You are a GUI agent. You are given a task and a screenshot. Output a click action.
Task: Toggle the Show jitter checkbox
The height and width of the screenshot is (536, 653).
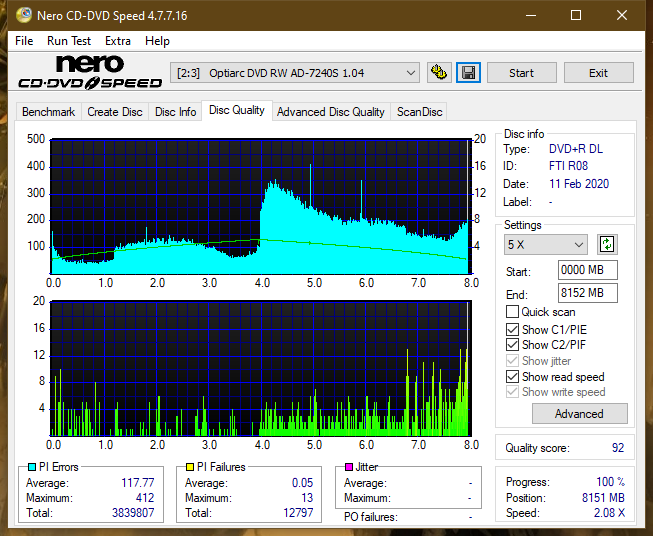[x=512, y=361]
